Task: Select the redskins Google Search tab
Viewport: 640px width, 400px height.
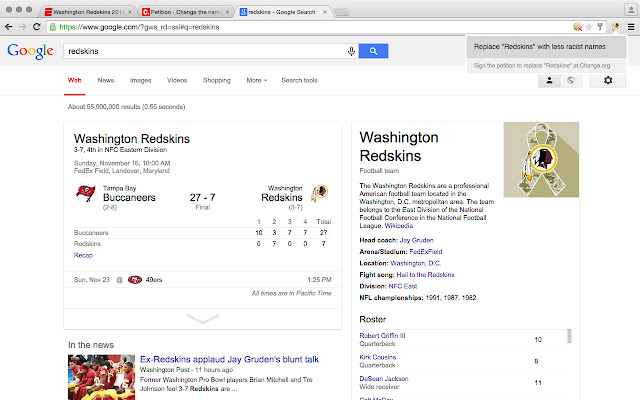Action: coord(282,12)
